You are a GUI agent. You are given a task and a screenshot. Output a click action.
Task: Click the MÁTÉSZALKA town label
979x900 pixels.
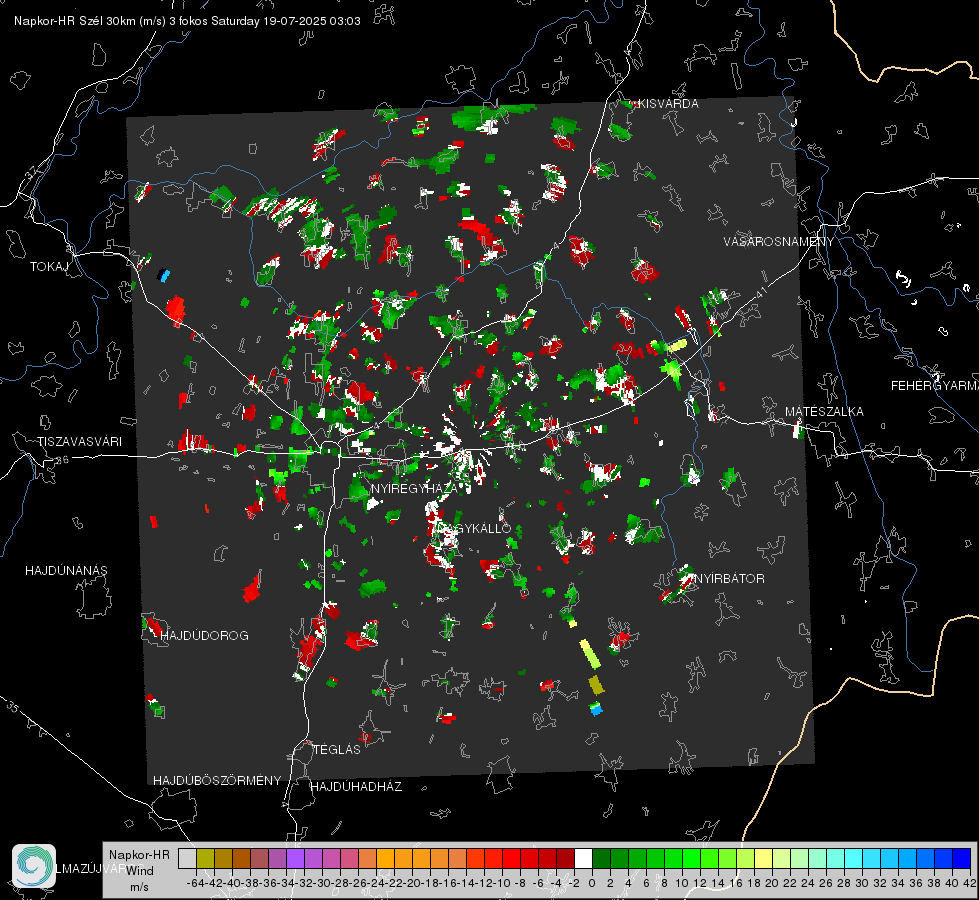[x=824, y=412]
